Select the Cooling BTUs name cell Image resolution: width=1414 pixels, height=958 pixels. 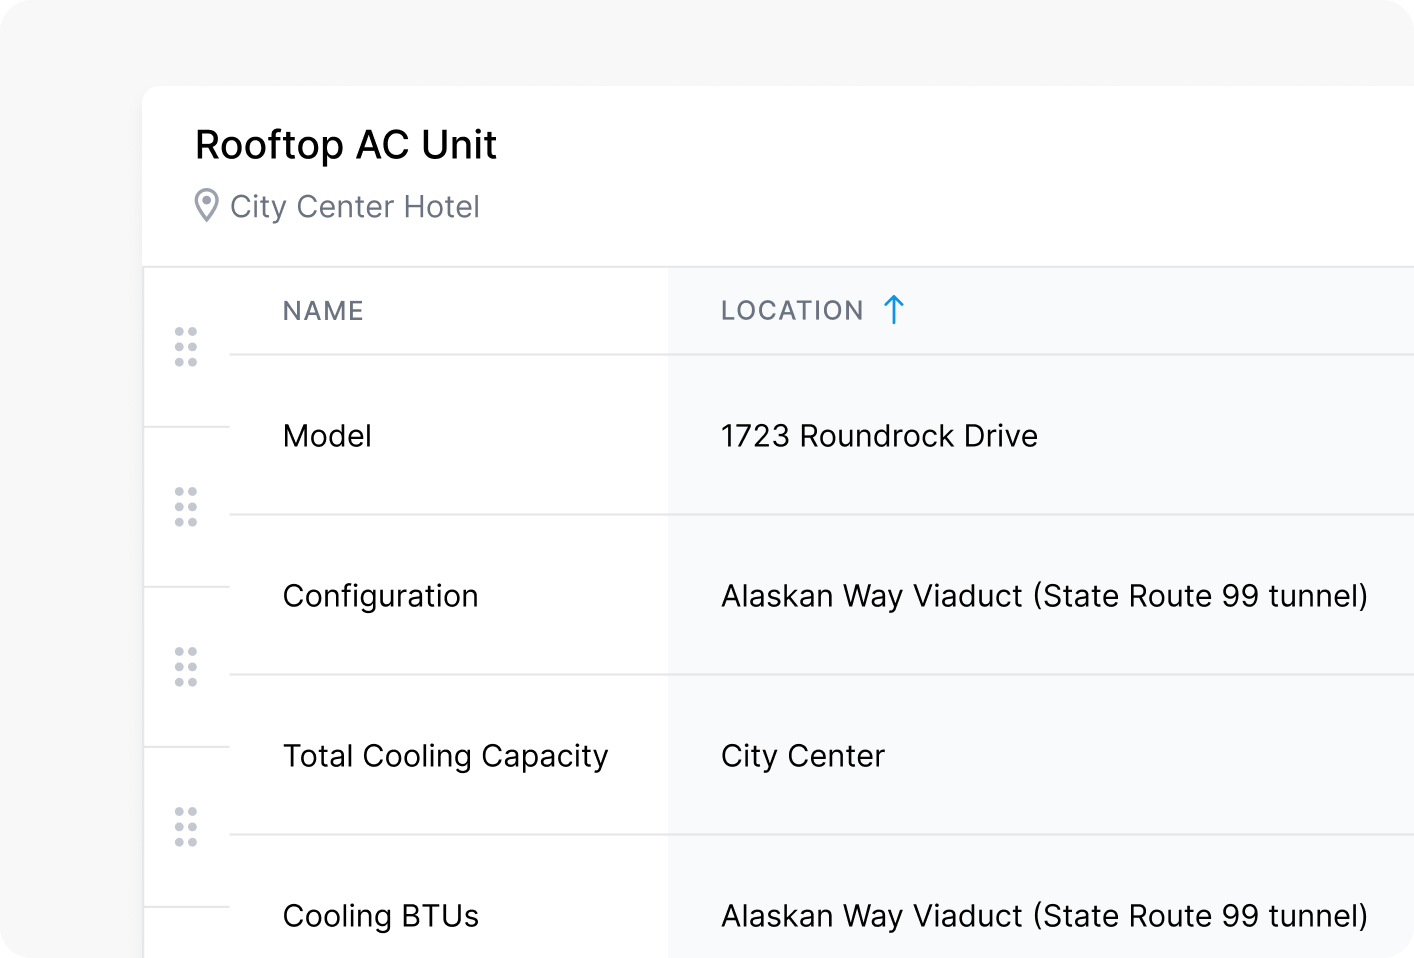pyautogui.click(x=380, y=916)
